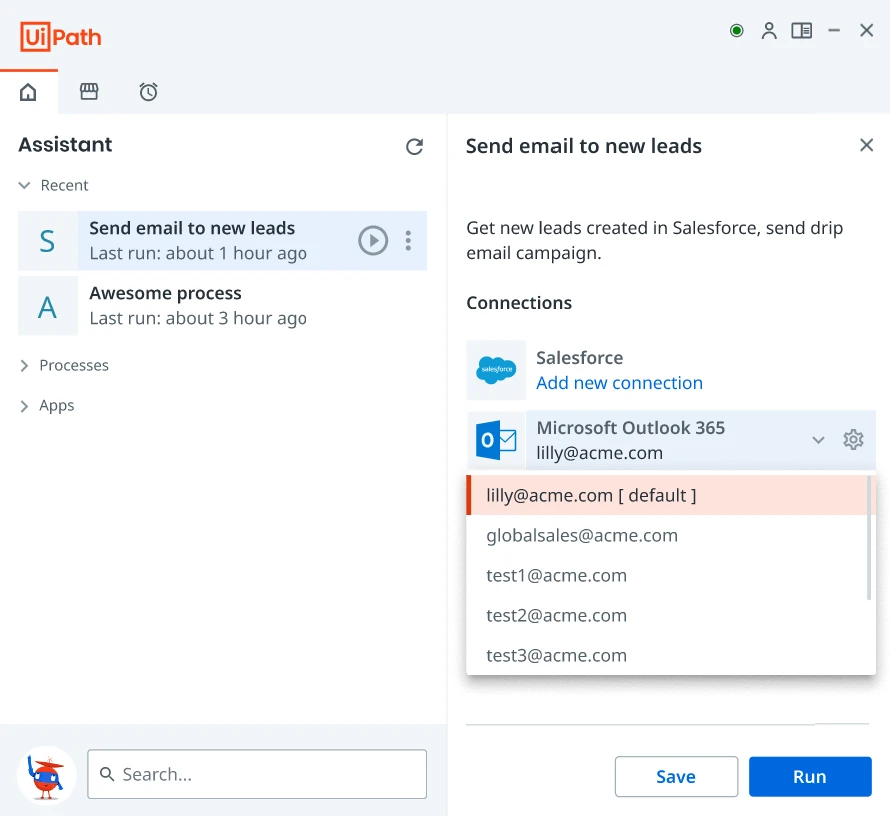This screenshot has width=890, height=816.
Task: Click 'Last run: about 3 hour ago' text
Action: click(x=198, y=318)
